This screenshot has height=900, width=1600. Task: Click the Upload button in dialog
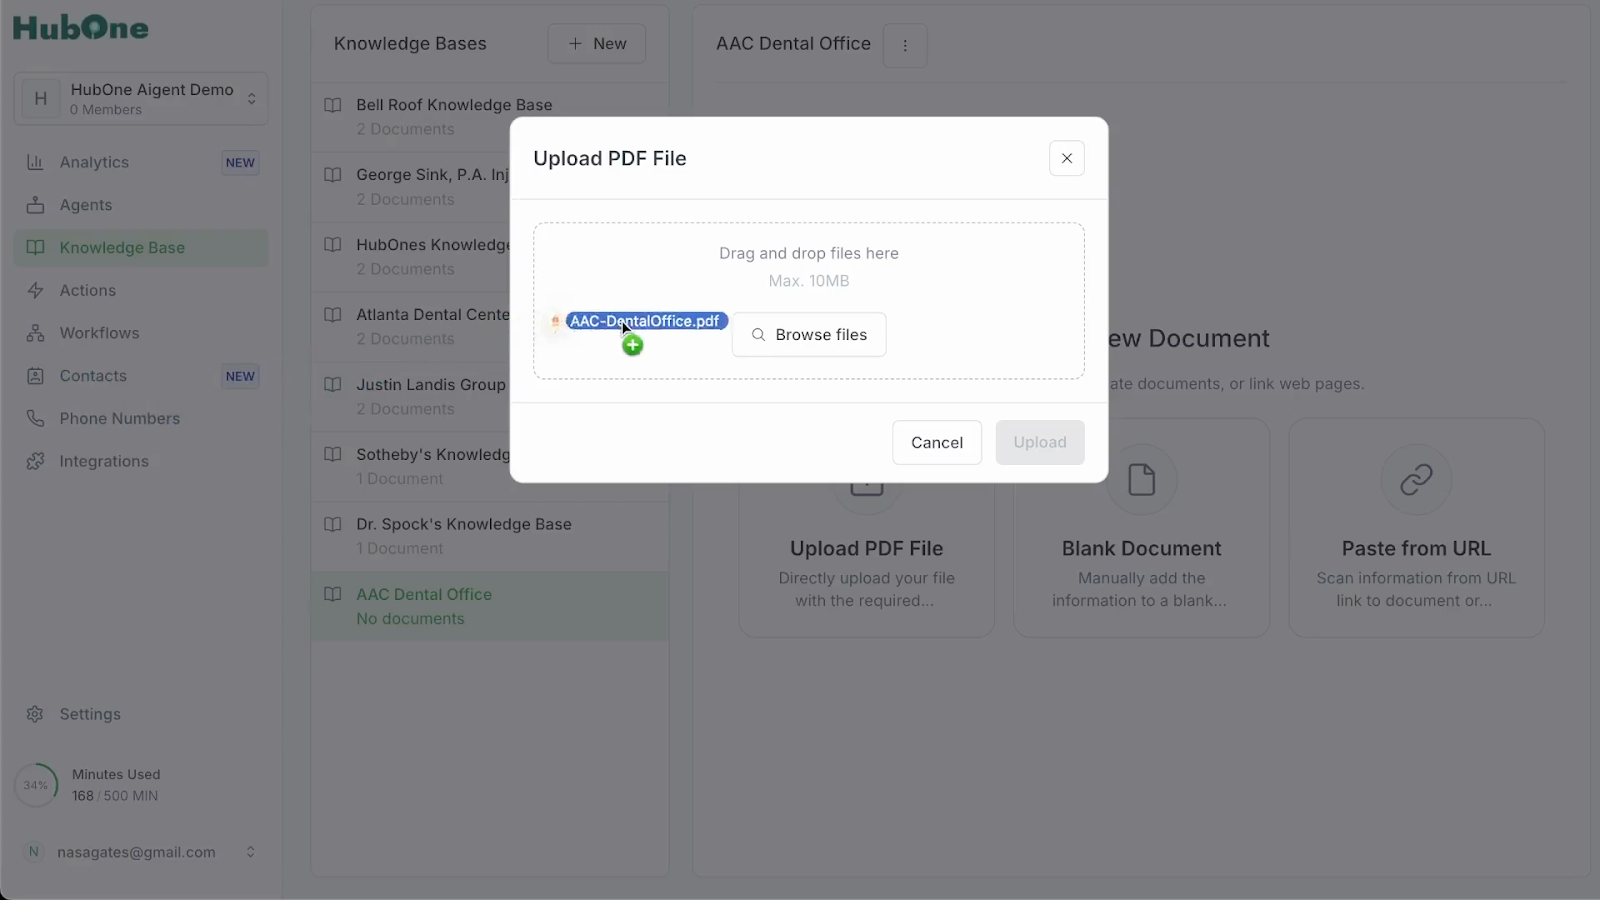1040,442
